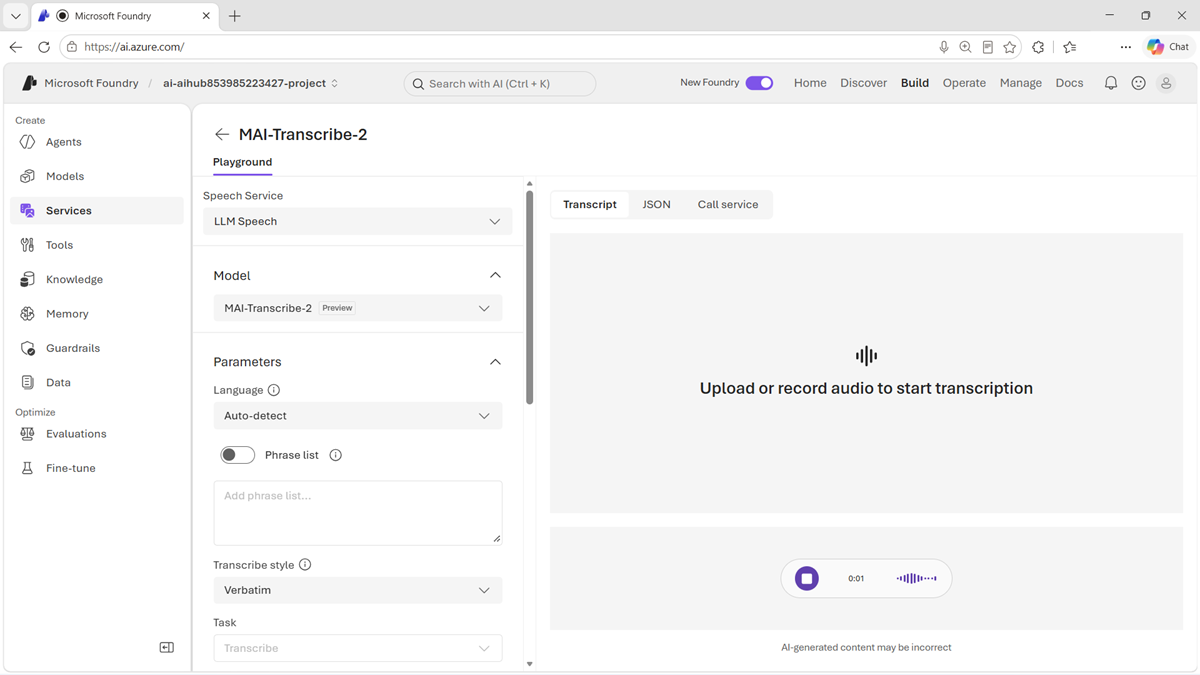The width and height of the screenshot is (1200, 675).
Task: Open the Docs link
Action: click(x=1069, y=83)
